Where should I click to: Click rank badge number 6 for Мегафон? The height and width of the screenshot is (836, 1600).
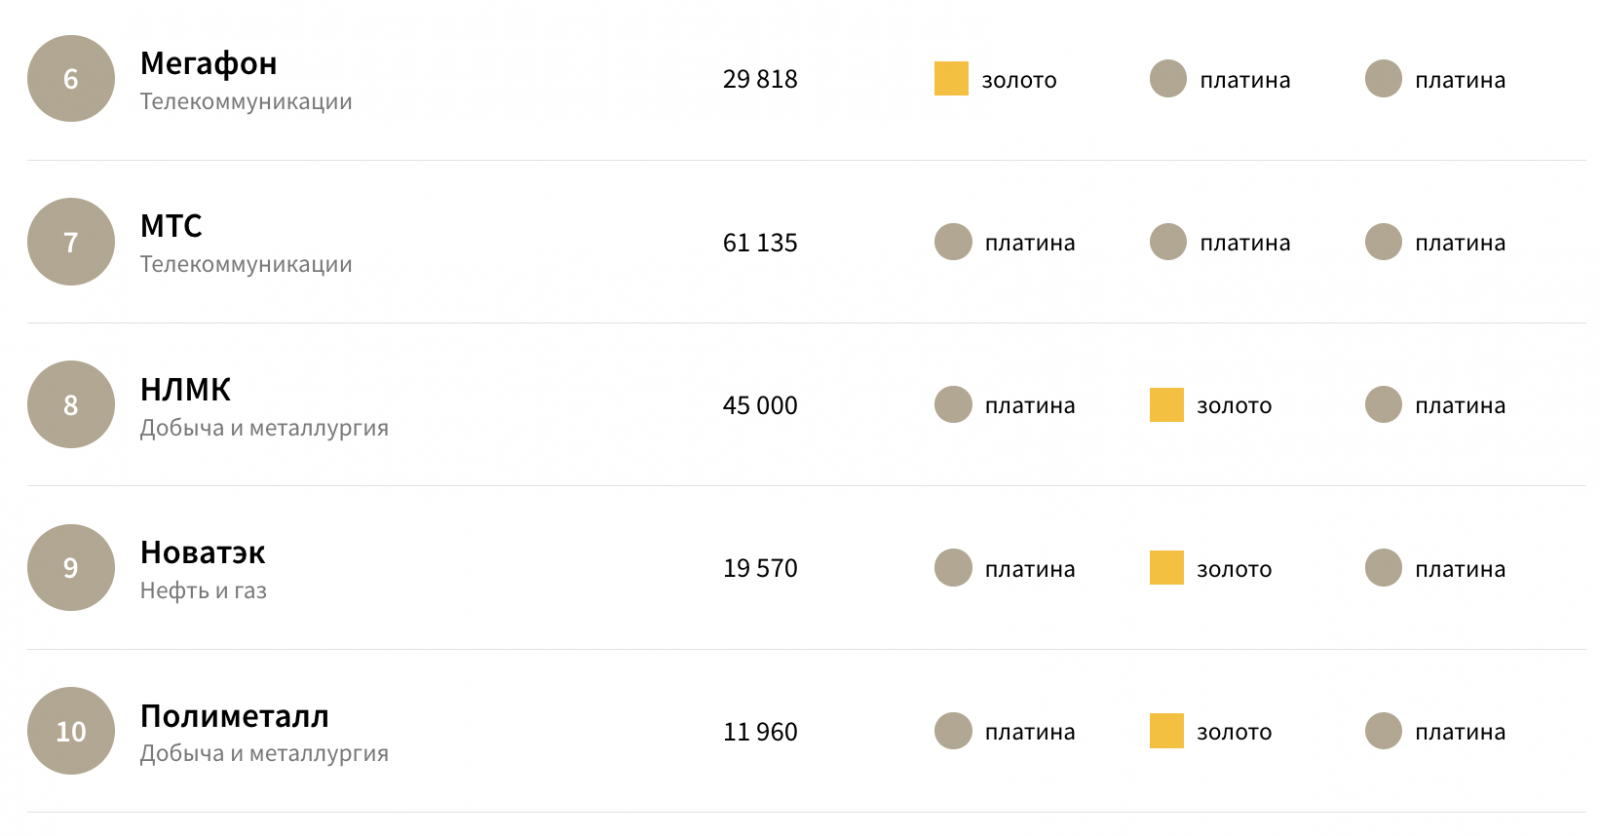(x=71, y=79)
